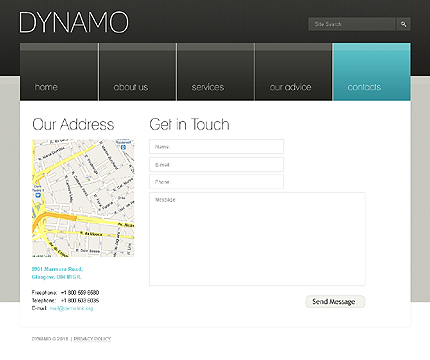
Task: Open the street map thumbnail
Action: [83, 198]
